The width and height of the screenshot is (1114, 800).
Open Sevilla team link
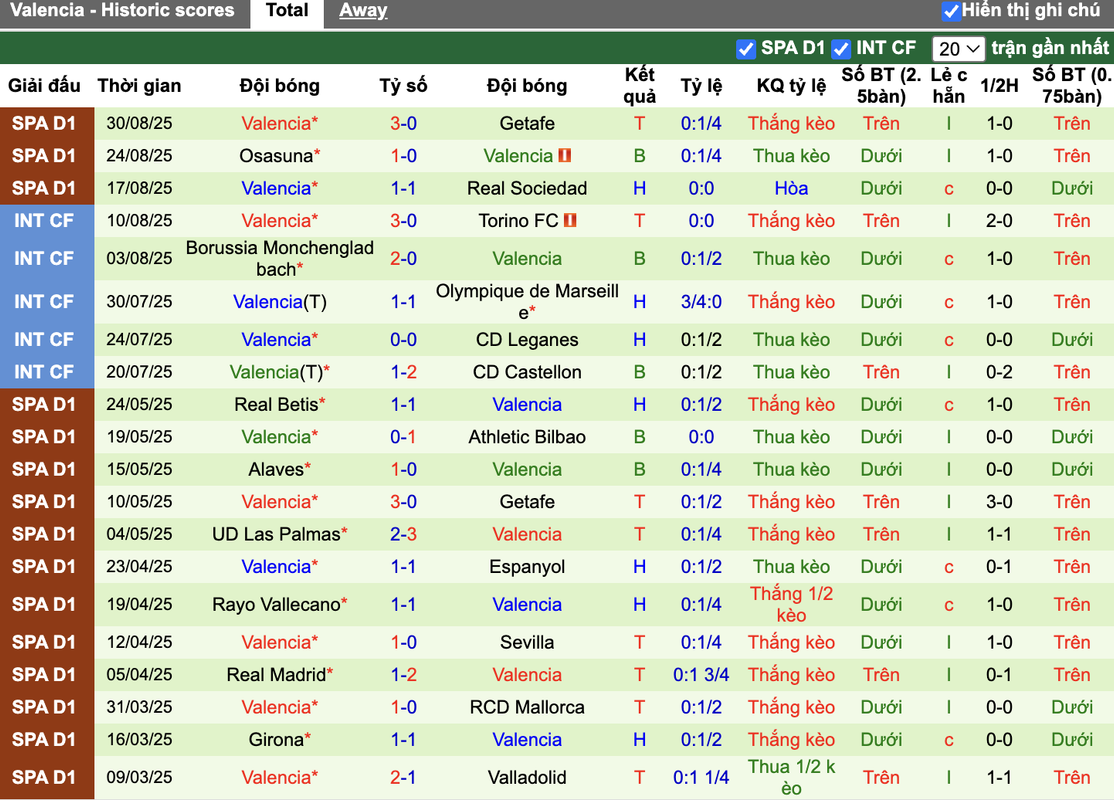coord(527,643)
